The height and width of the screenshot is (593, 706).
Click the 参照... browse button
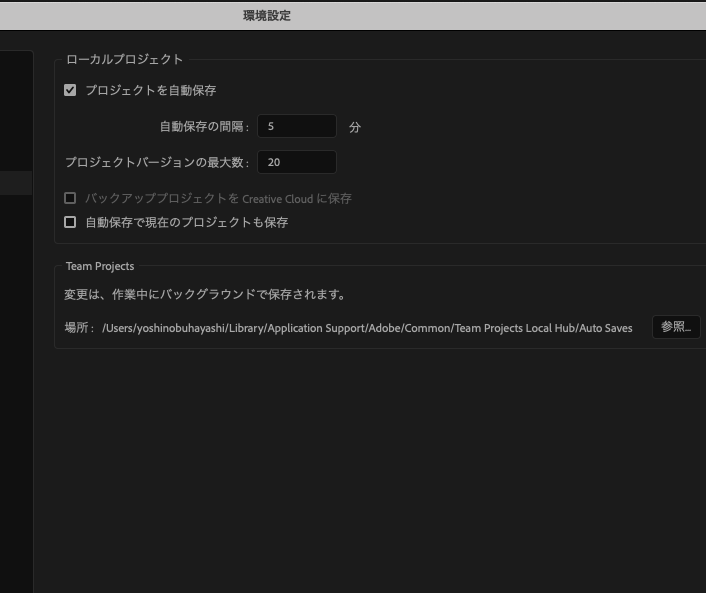tap(676, 327)
